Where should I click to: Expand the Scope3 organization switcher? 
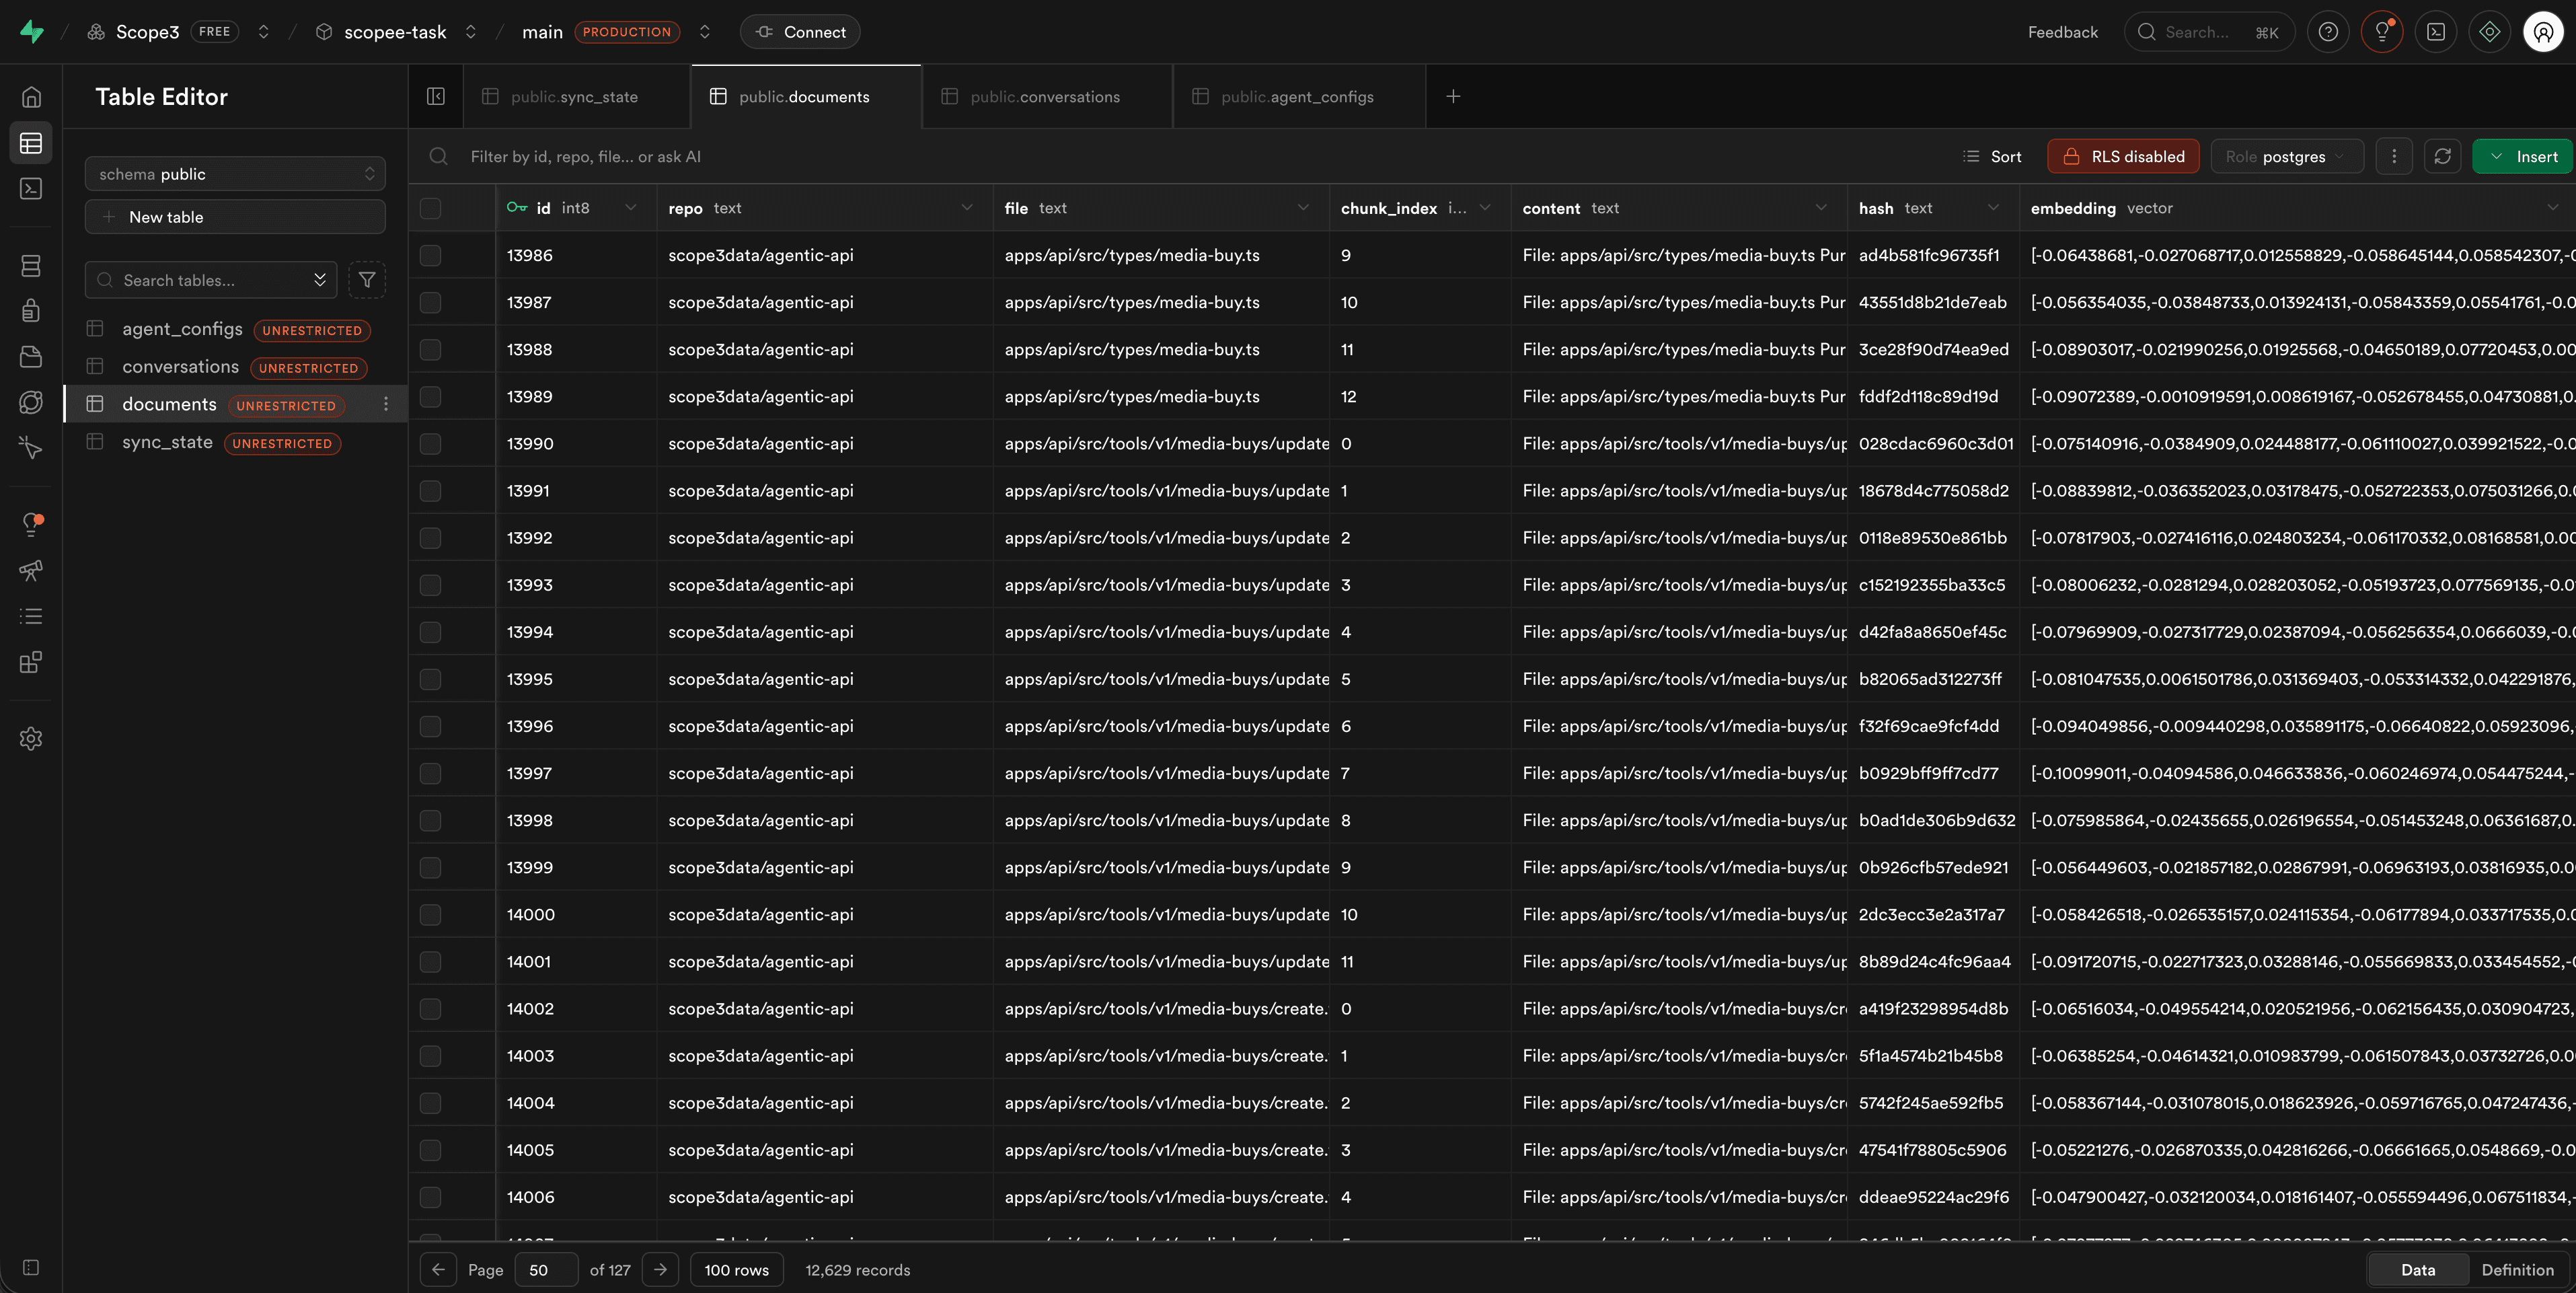coord(264,32)
